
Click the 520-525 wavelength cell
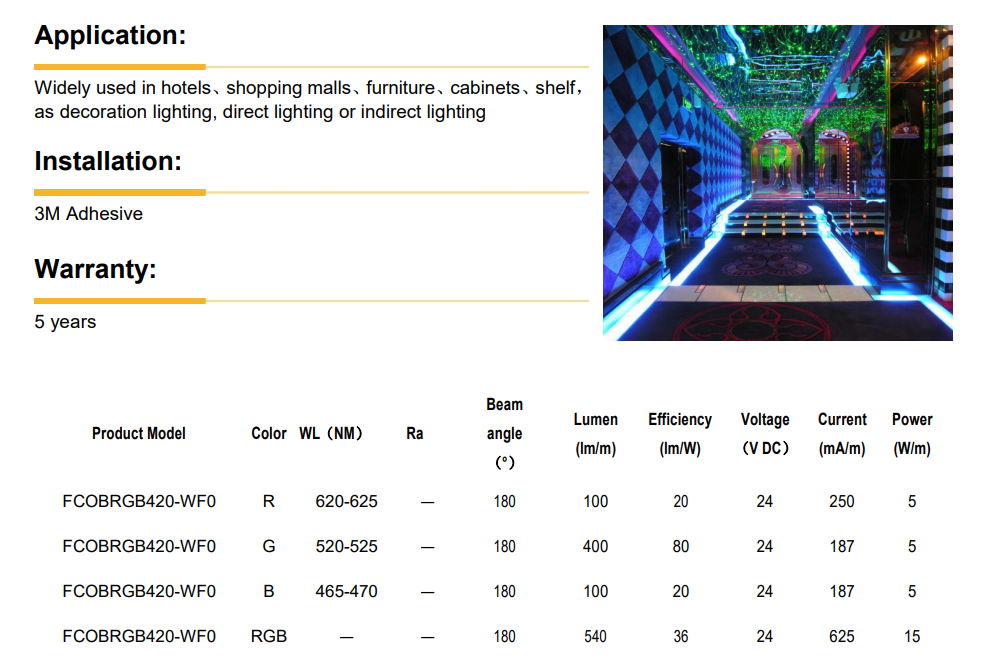[346, 546]
